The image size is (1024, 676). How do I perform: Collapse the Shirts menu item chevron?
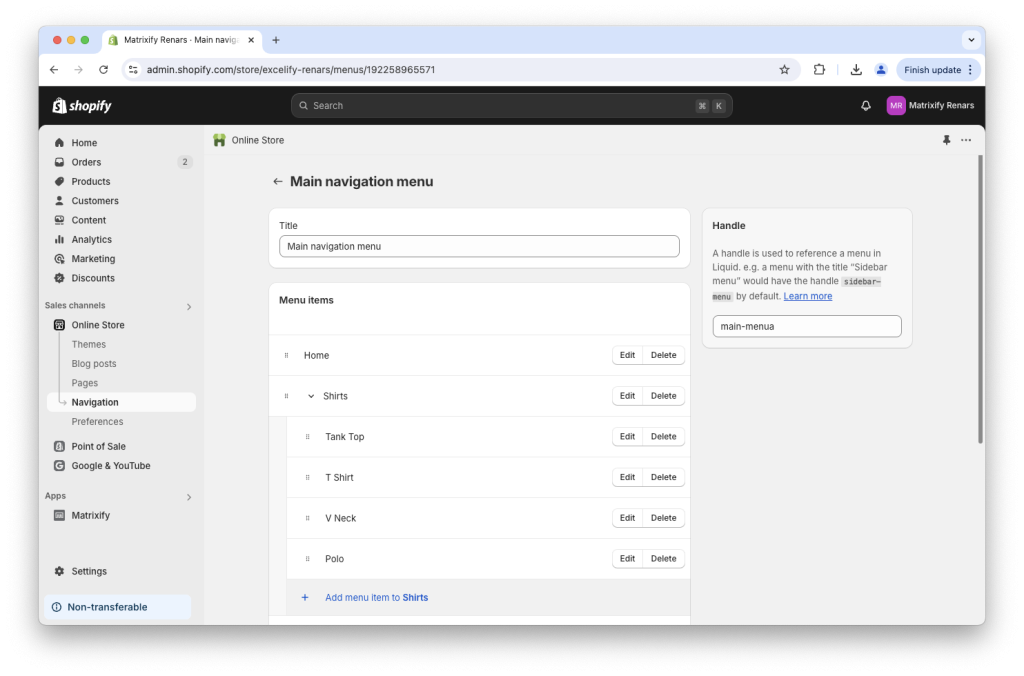312,395
